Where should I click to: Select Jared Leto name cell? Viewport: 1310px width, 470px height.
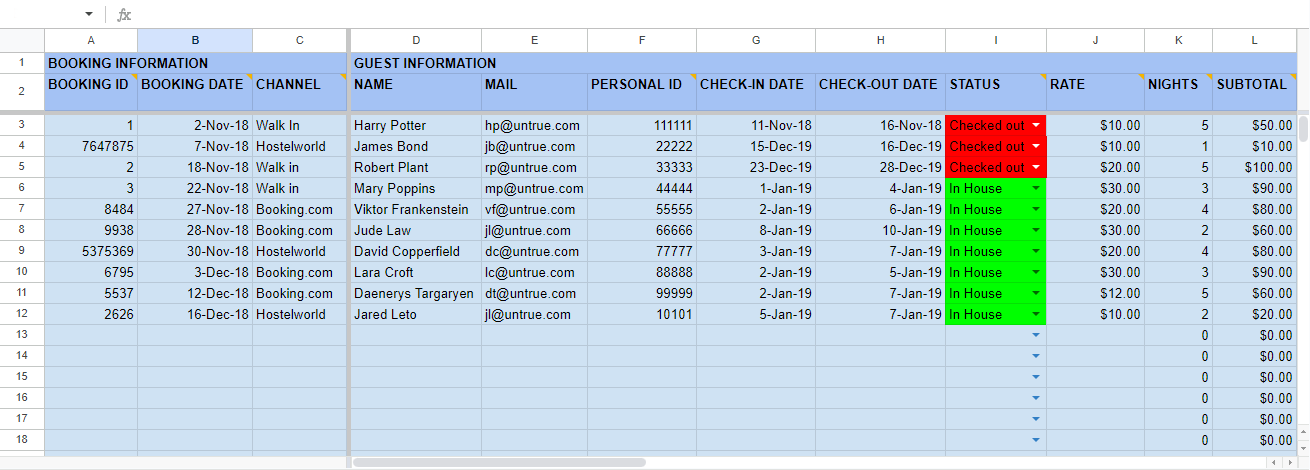[416, 315]
